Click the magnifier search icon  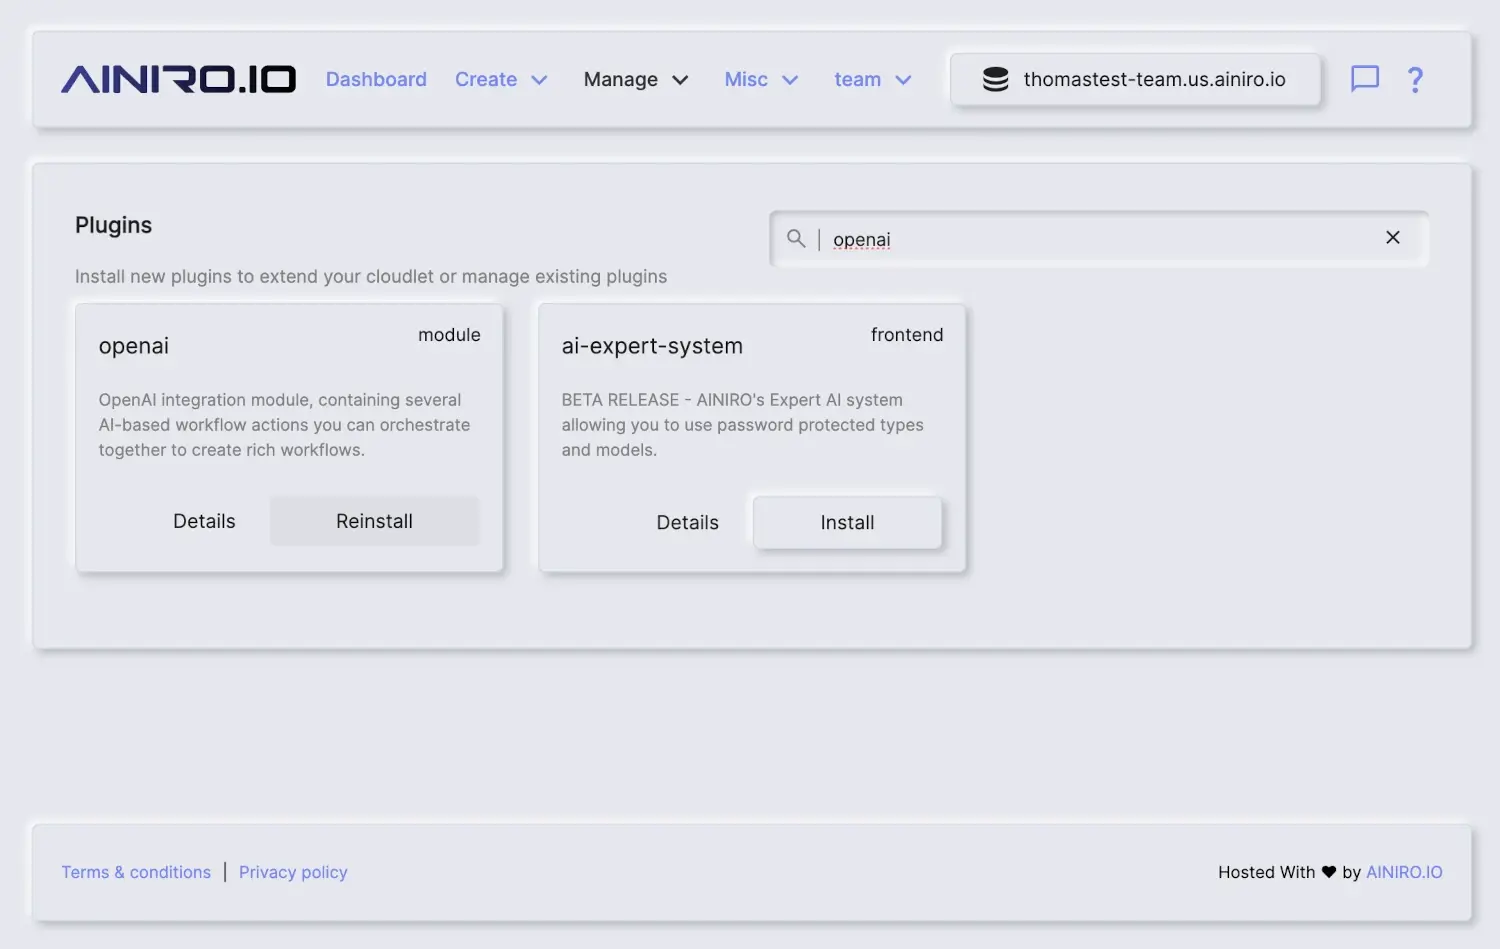click(796, 238)
